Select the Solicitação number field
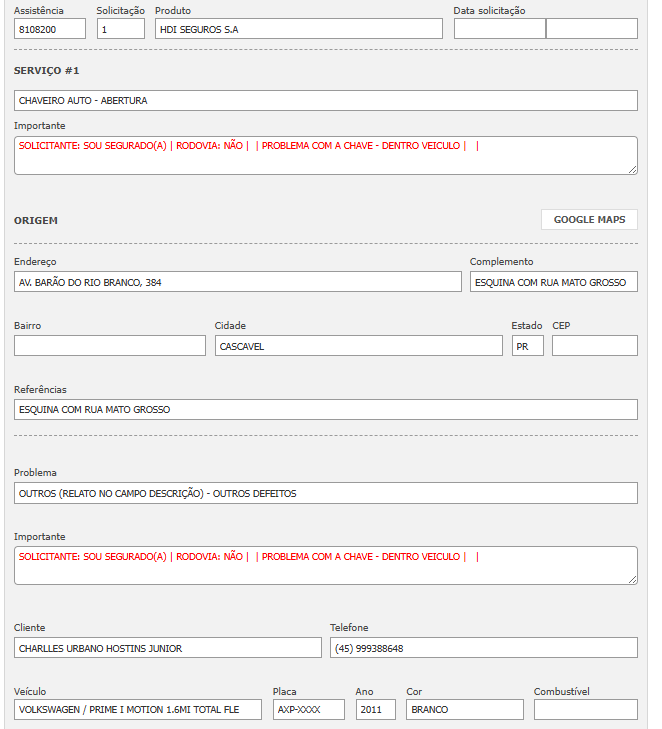Image resolution: width=662 pixels, height=729 pixels. pyautogui.click(x=121, y=29)
